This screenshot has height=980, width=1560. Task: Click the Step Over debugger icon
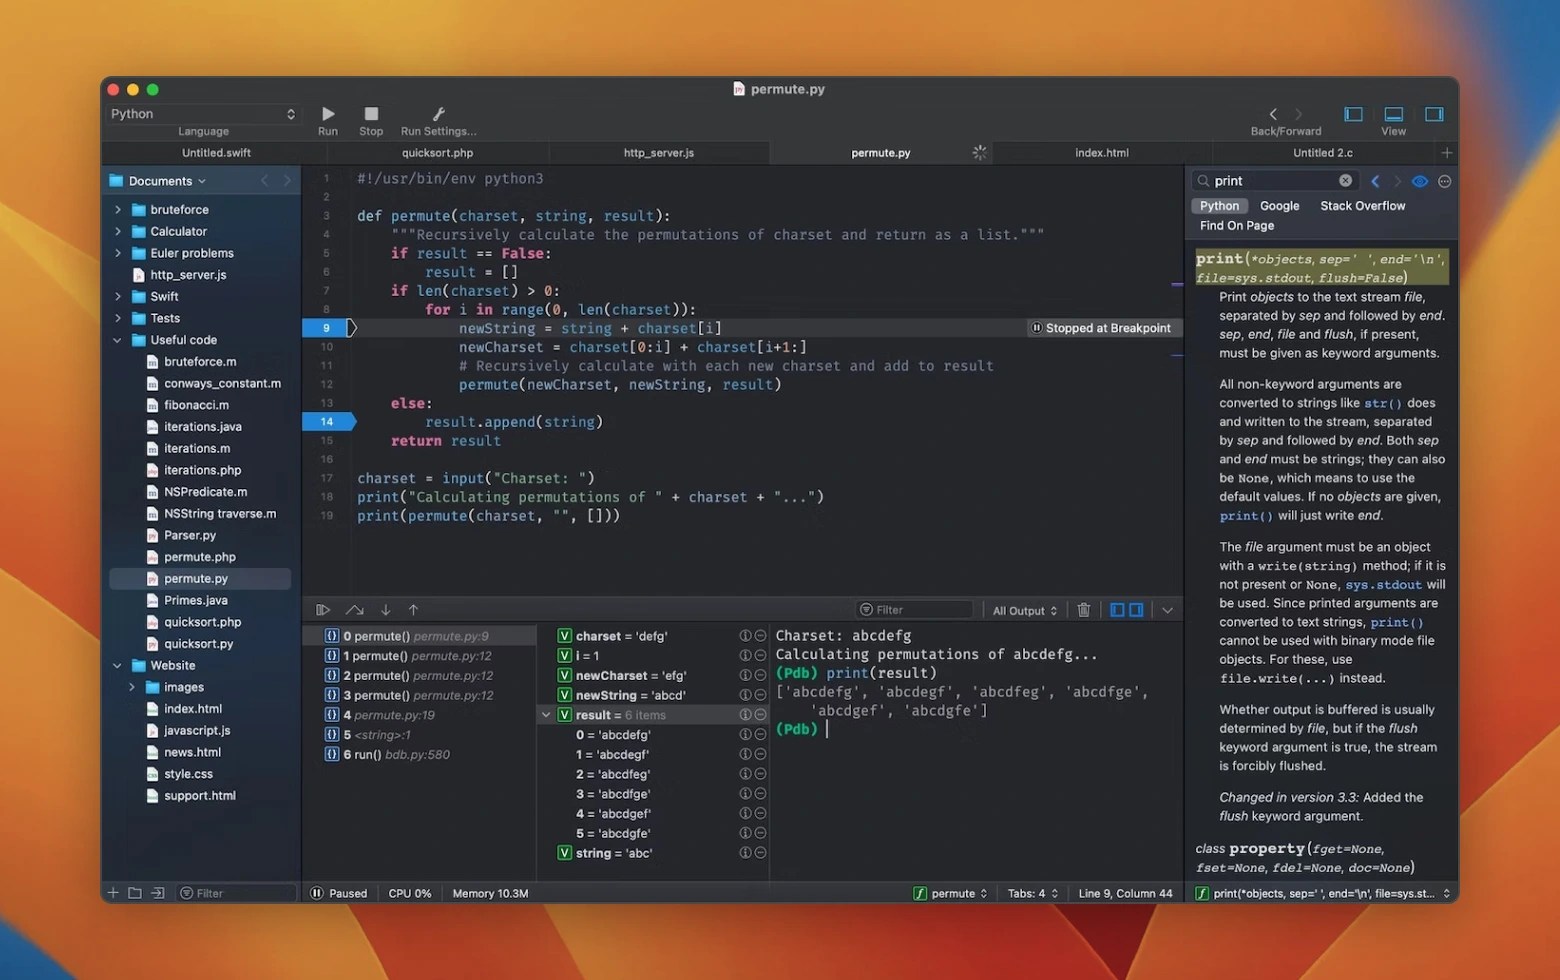pos(354,609)
